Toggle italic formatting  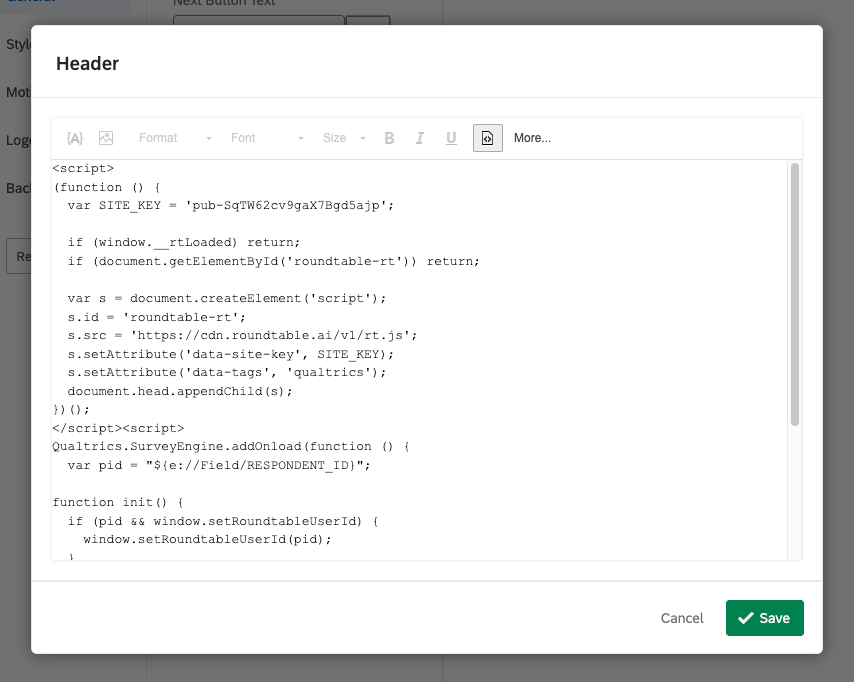(x=420, y=138)
